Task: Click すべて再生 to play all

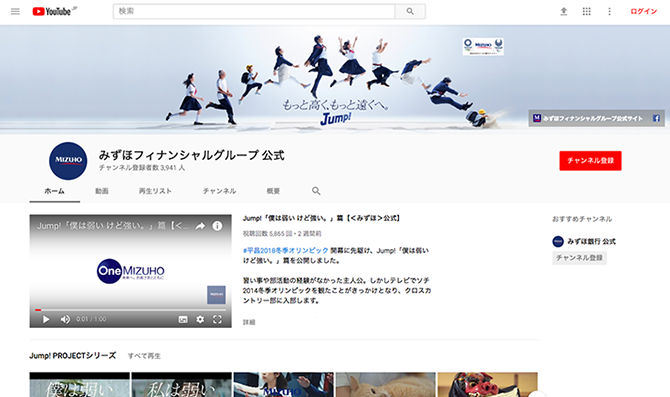Action: 144,356
